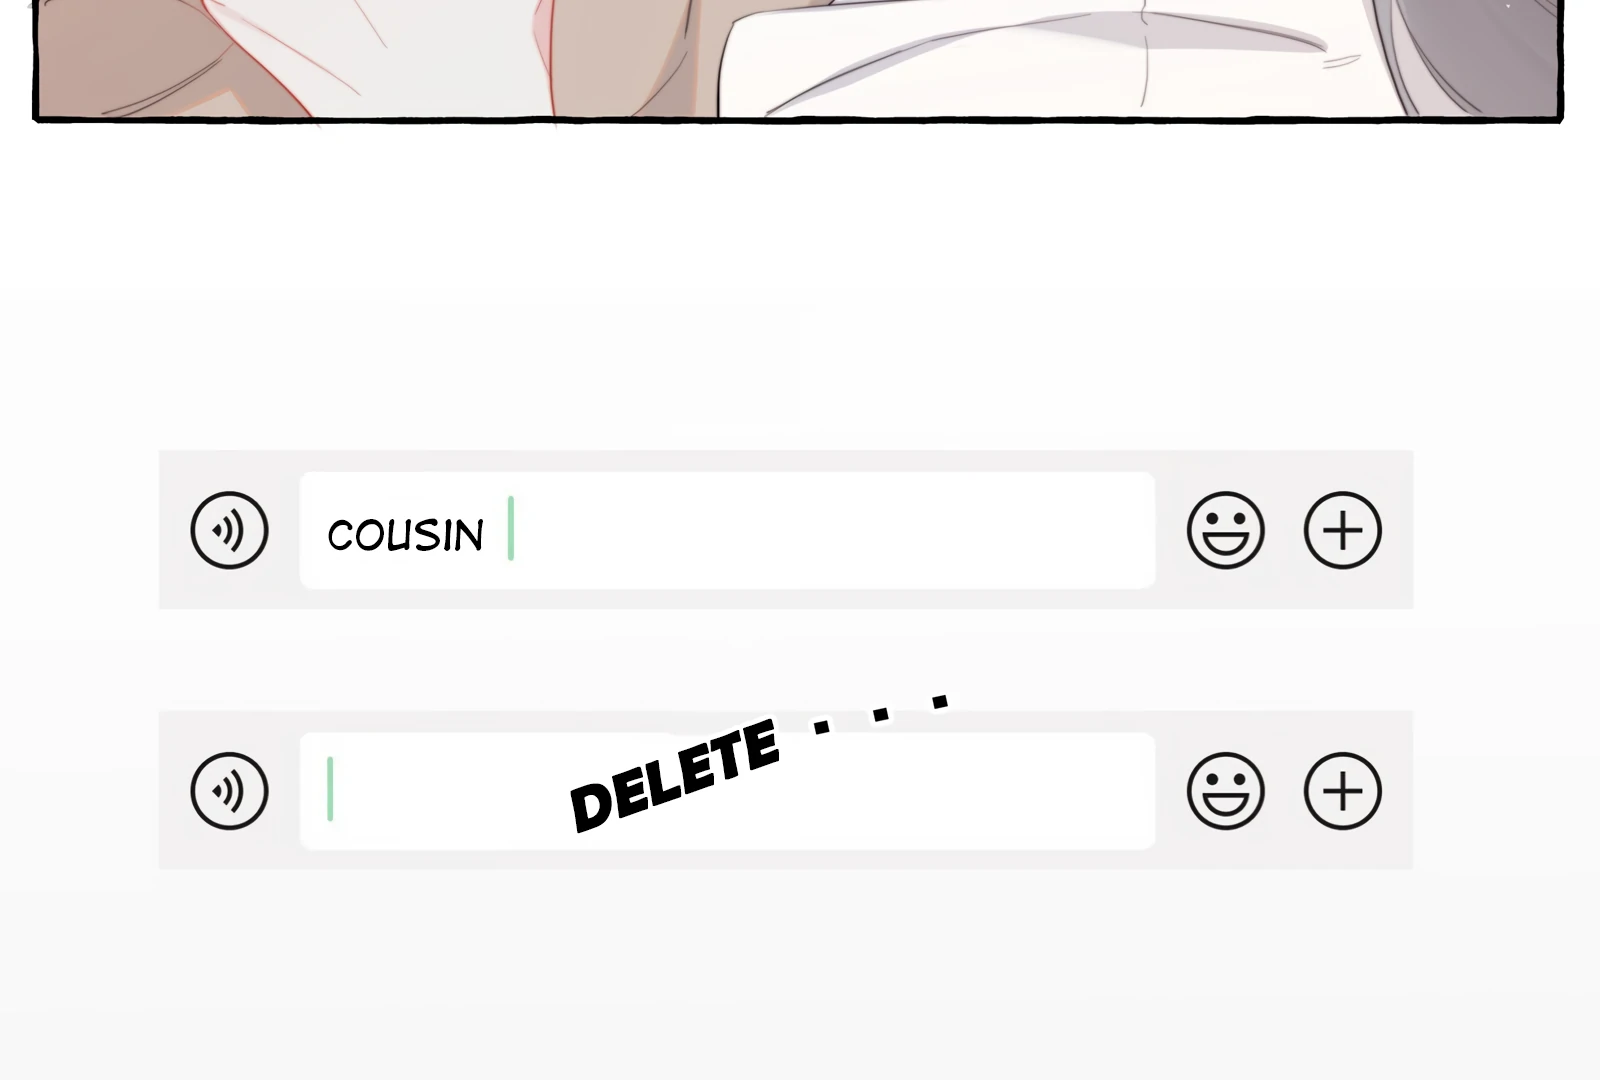1600x1080 pixels.
Task: Tap the voice icon beside the COUSIN field
Action: click(229, 530)
